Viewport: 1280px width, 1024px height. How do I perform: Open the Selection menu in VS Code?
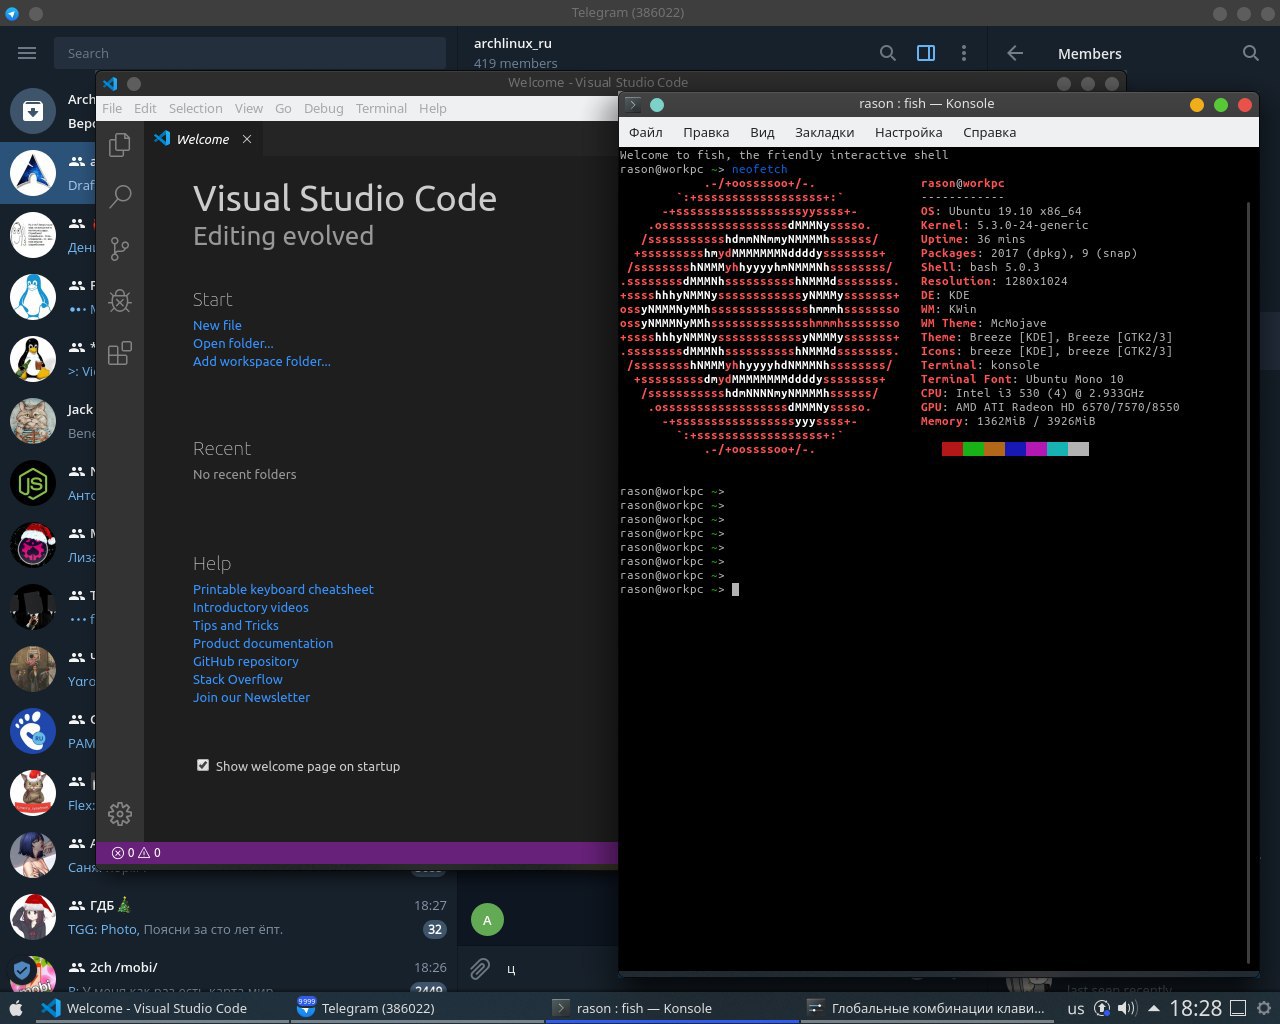tap(195, 108)
